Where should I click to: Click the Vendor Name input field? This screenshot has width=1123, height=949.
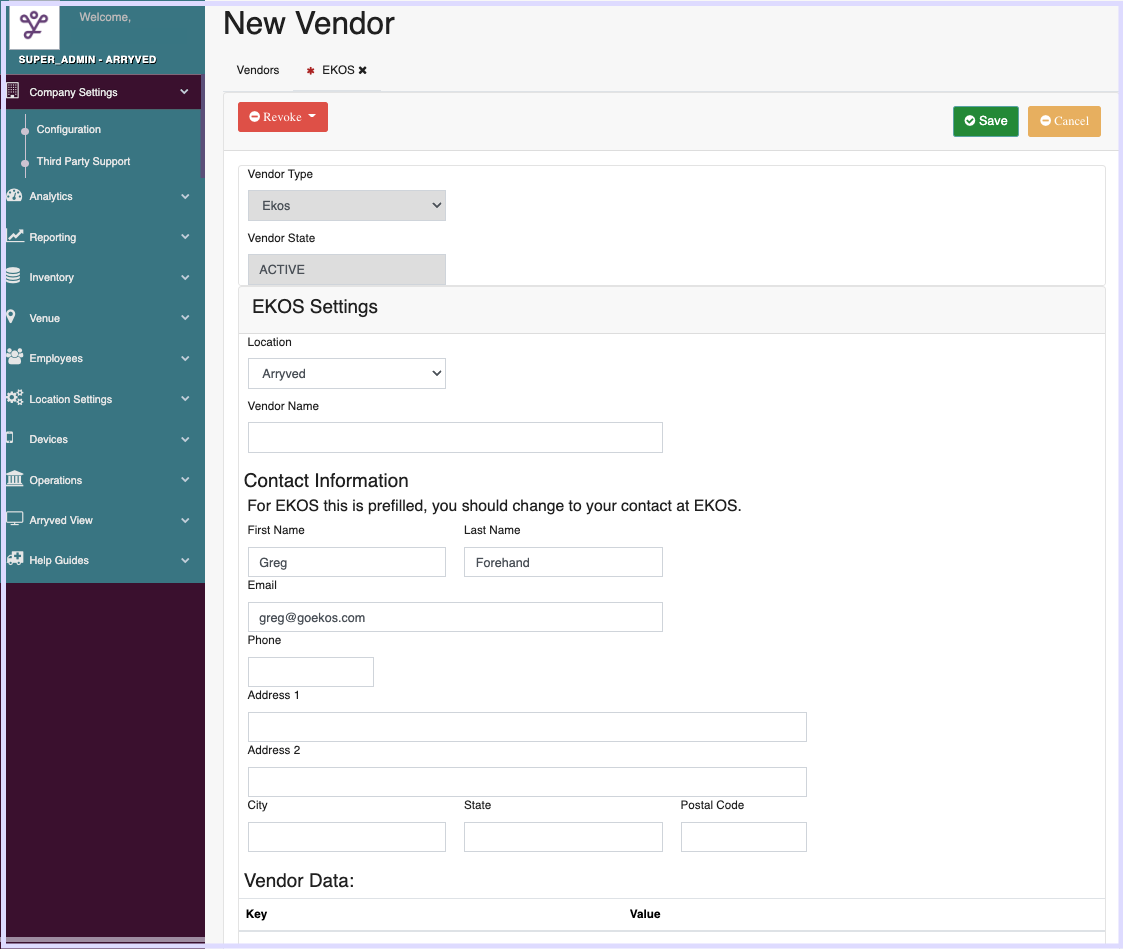(x=455, y=437)
